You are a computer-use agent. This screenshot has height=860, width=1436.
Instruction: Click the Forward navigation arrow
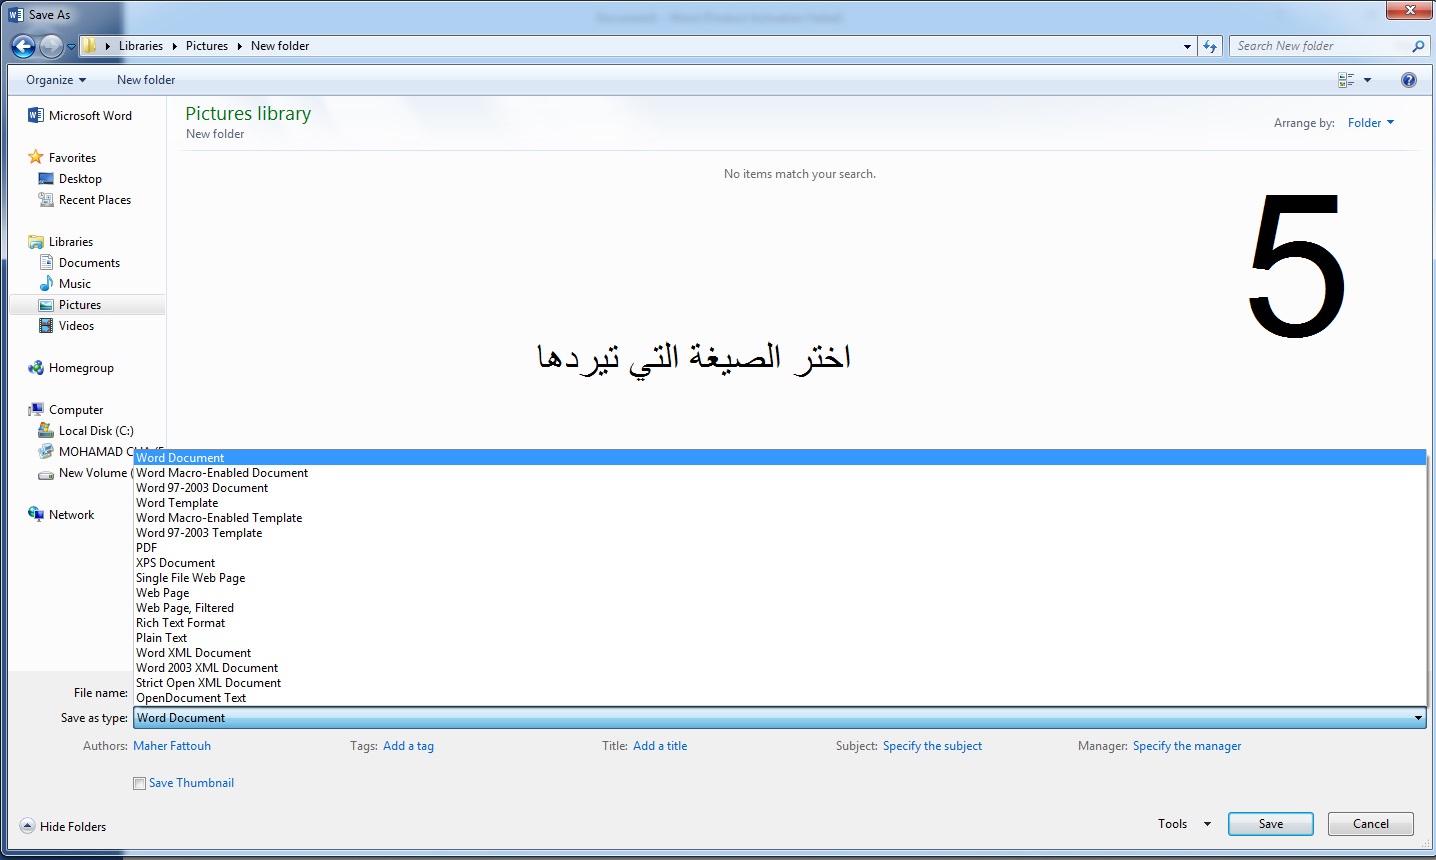click(51, 46)
